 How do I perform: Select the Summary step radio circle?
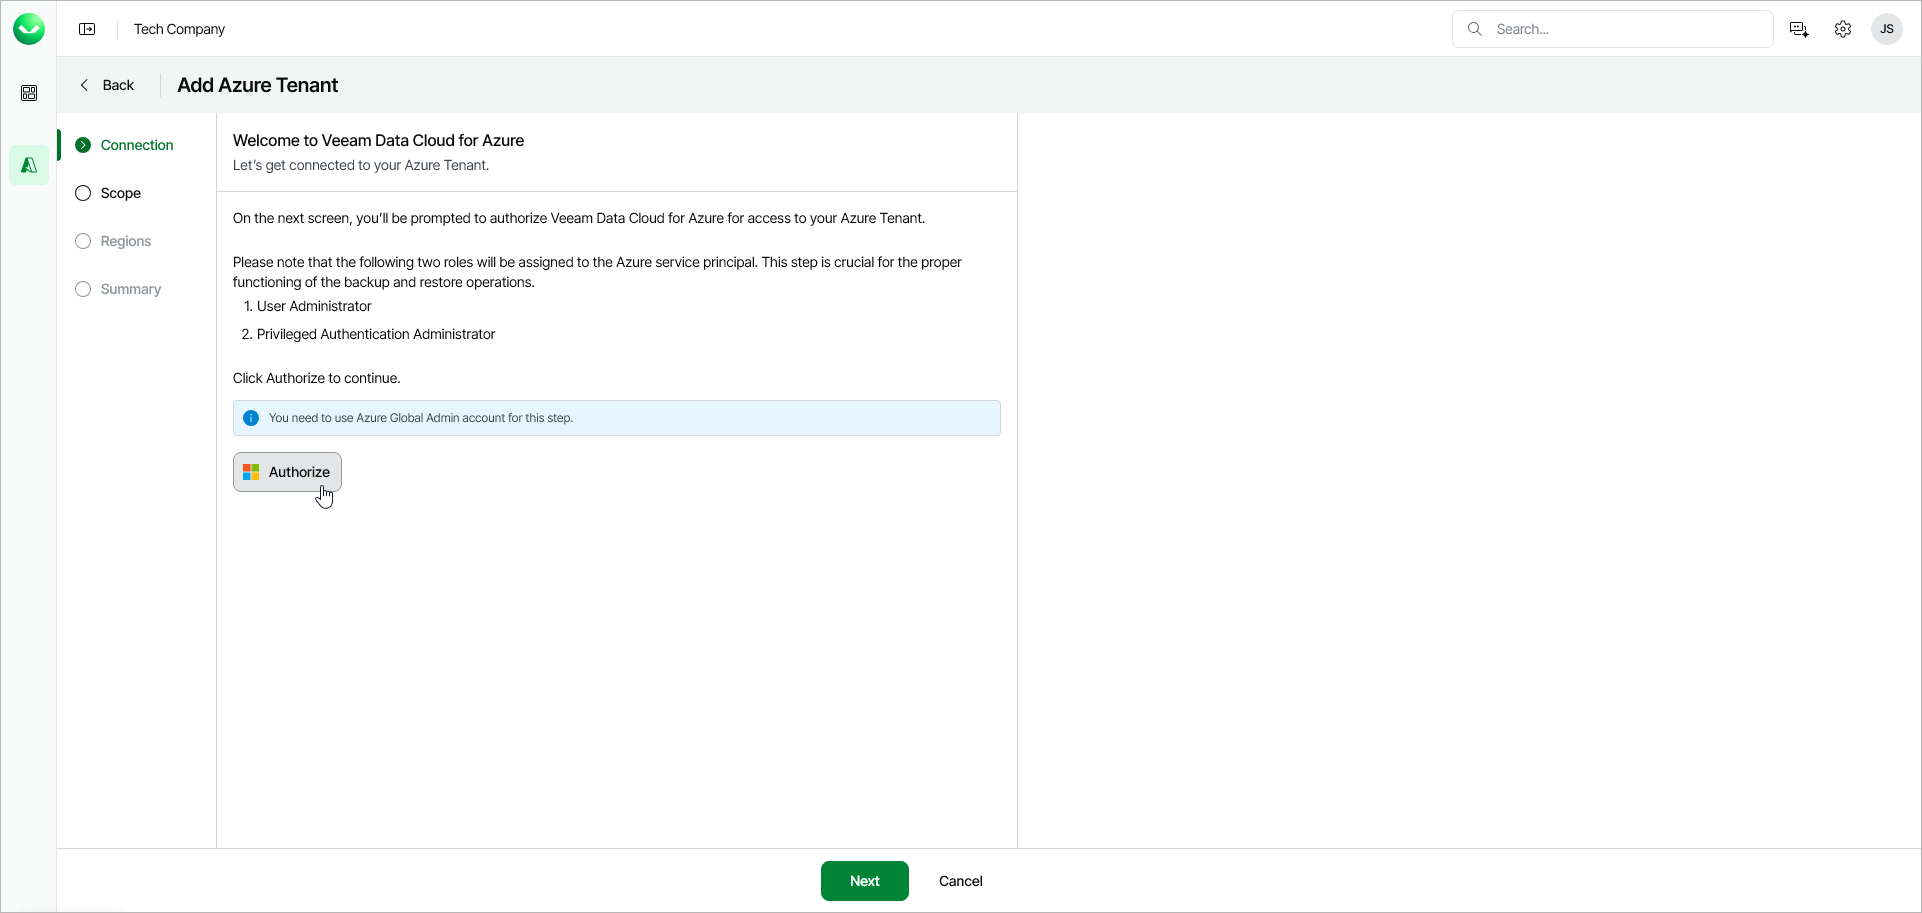82,289
